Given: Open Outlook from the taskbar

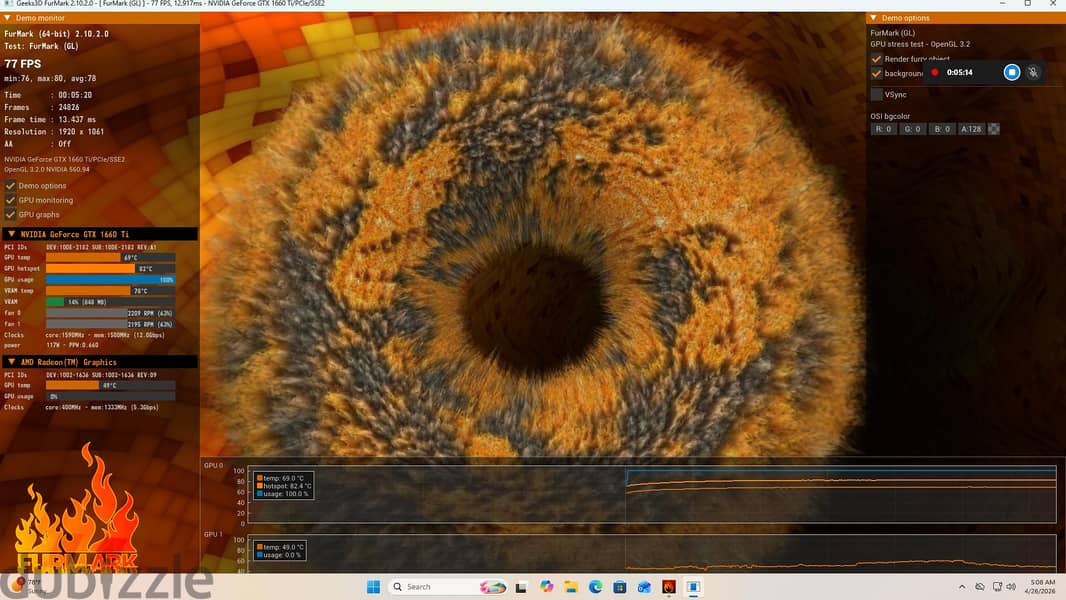Looking at the screenshot, I should 644,587.
